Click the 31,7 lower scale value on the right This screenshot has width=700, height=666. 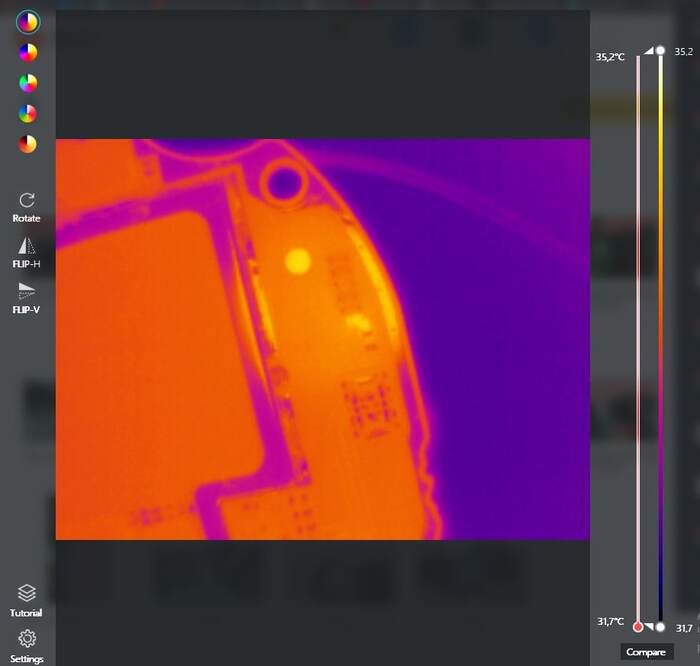point(684,628)
